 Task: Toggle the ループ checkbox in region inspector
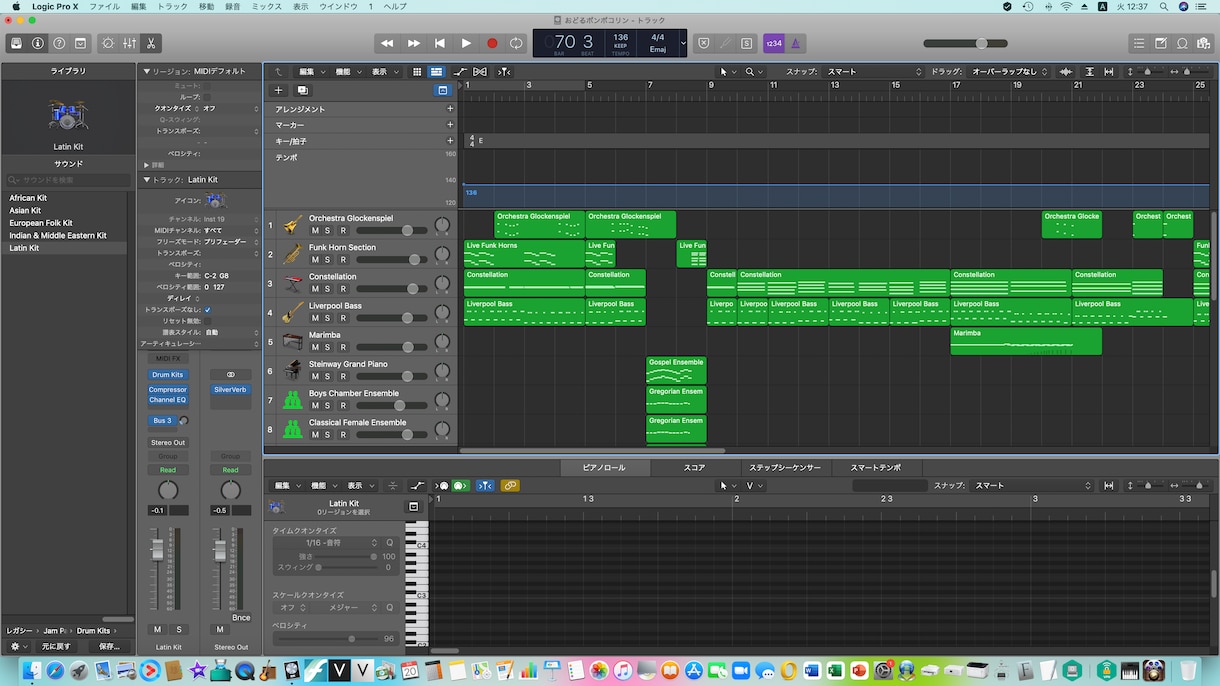coord(208,97)
